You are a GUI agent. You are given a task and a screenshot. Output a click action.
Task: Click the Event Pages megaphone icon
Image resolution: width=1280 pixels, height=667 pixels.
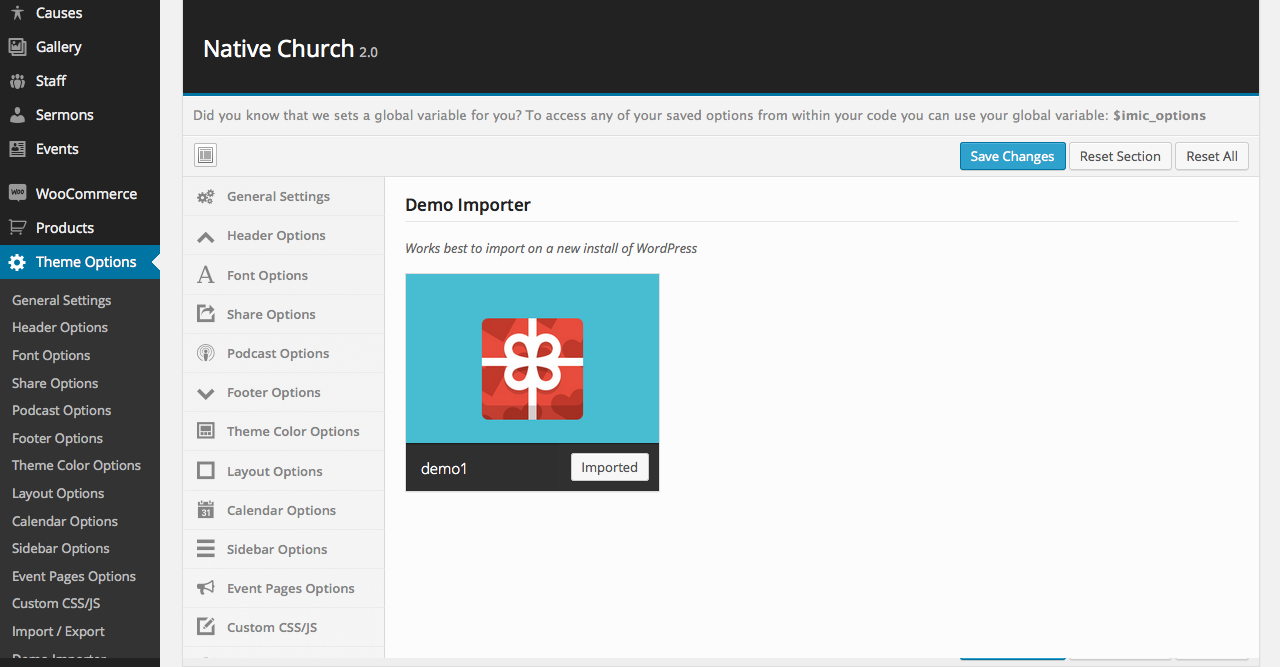coord(206,588)
